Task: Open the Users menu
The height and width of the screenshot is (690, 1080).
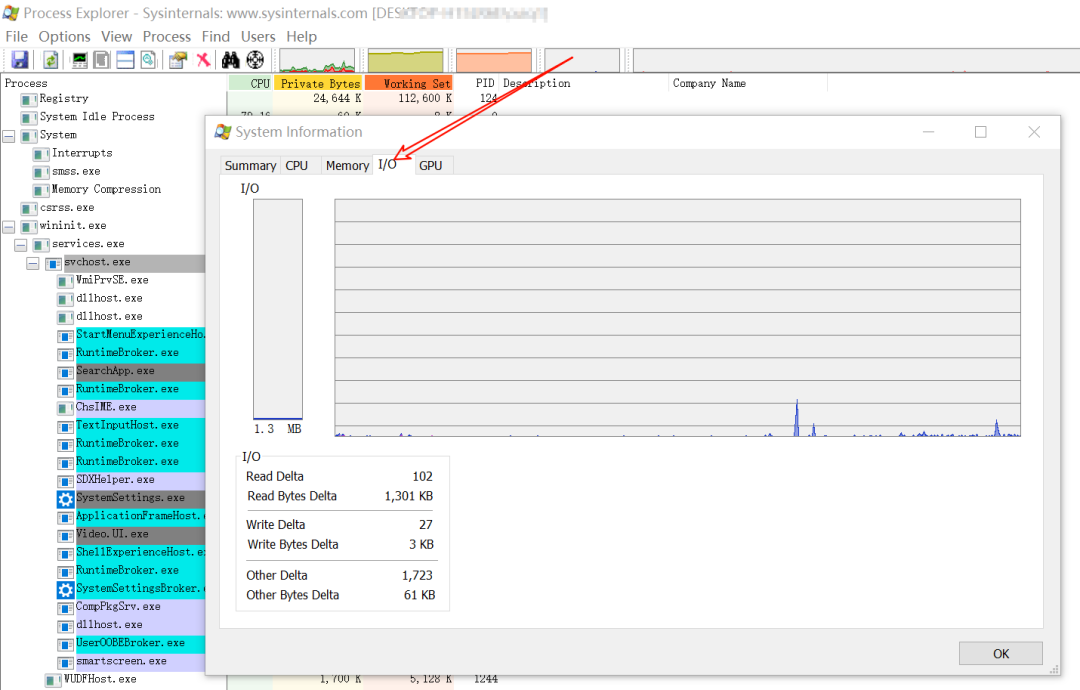Action: [x=258, y=36]
